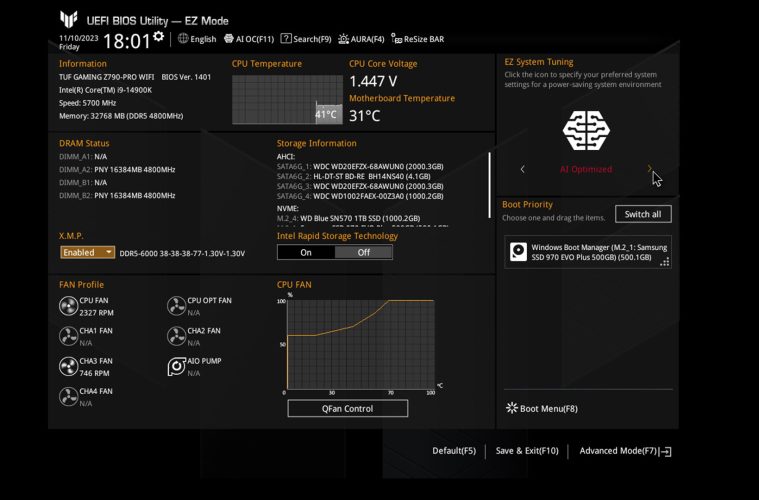Select Windows Boot Manager boot entry
Image resolution: width=759 pixels, height=500 pixels.
(588, 252)
